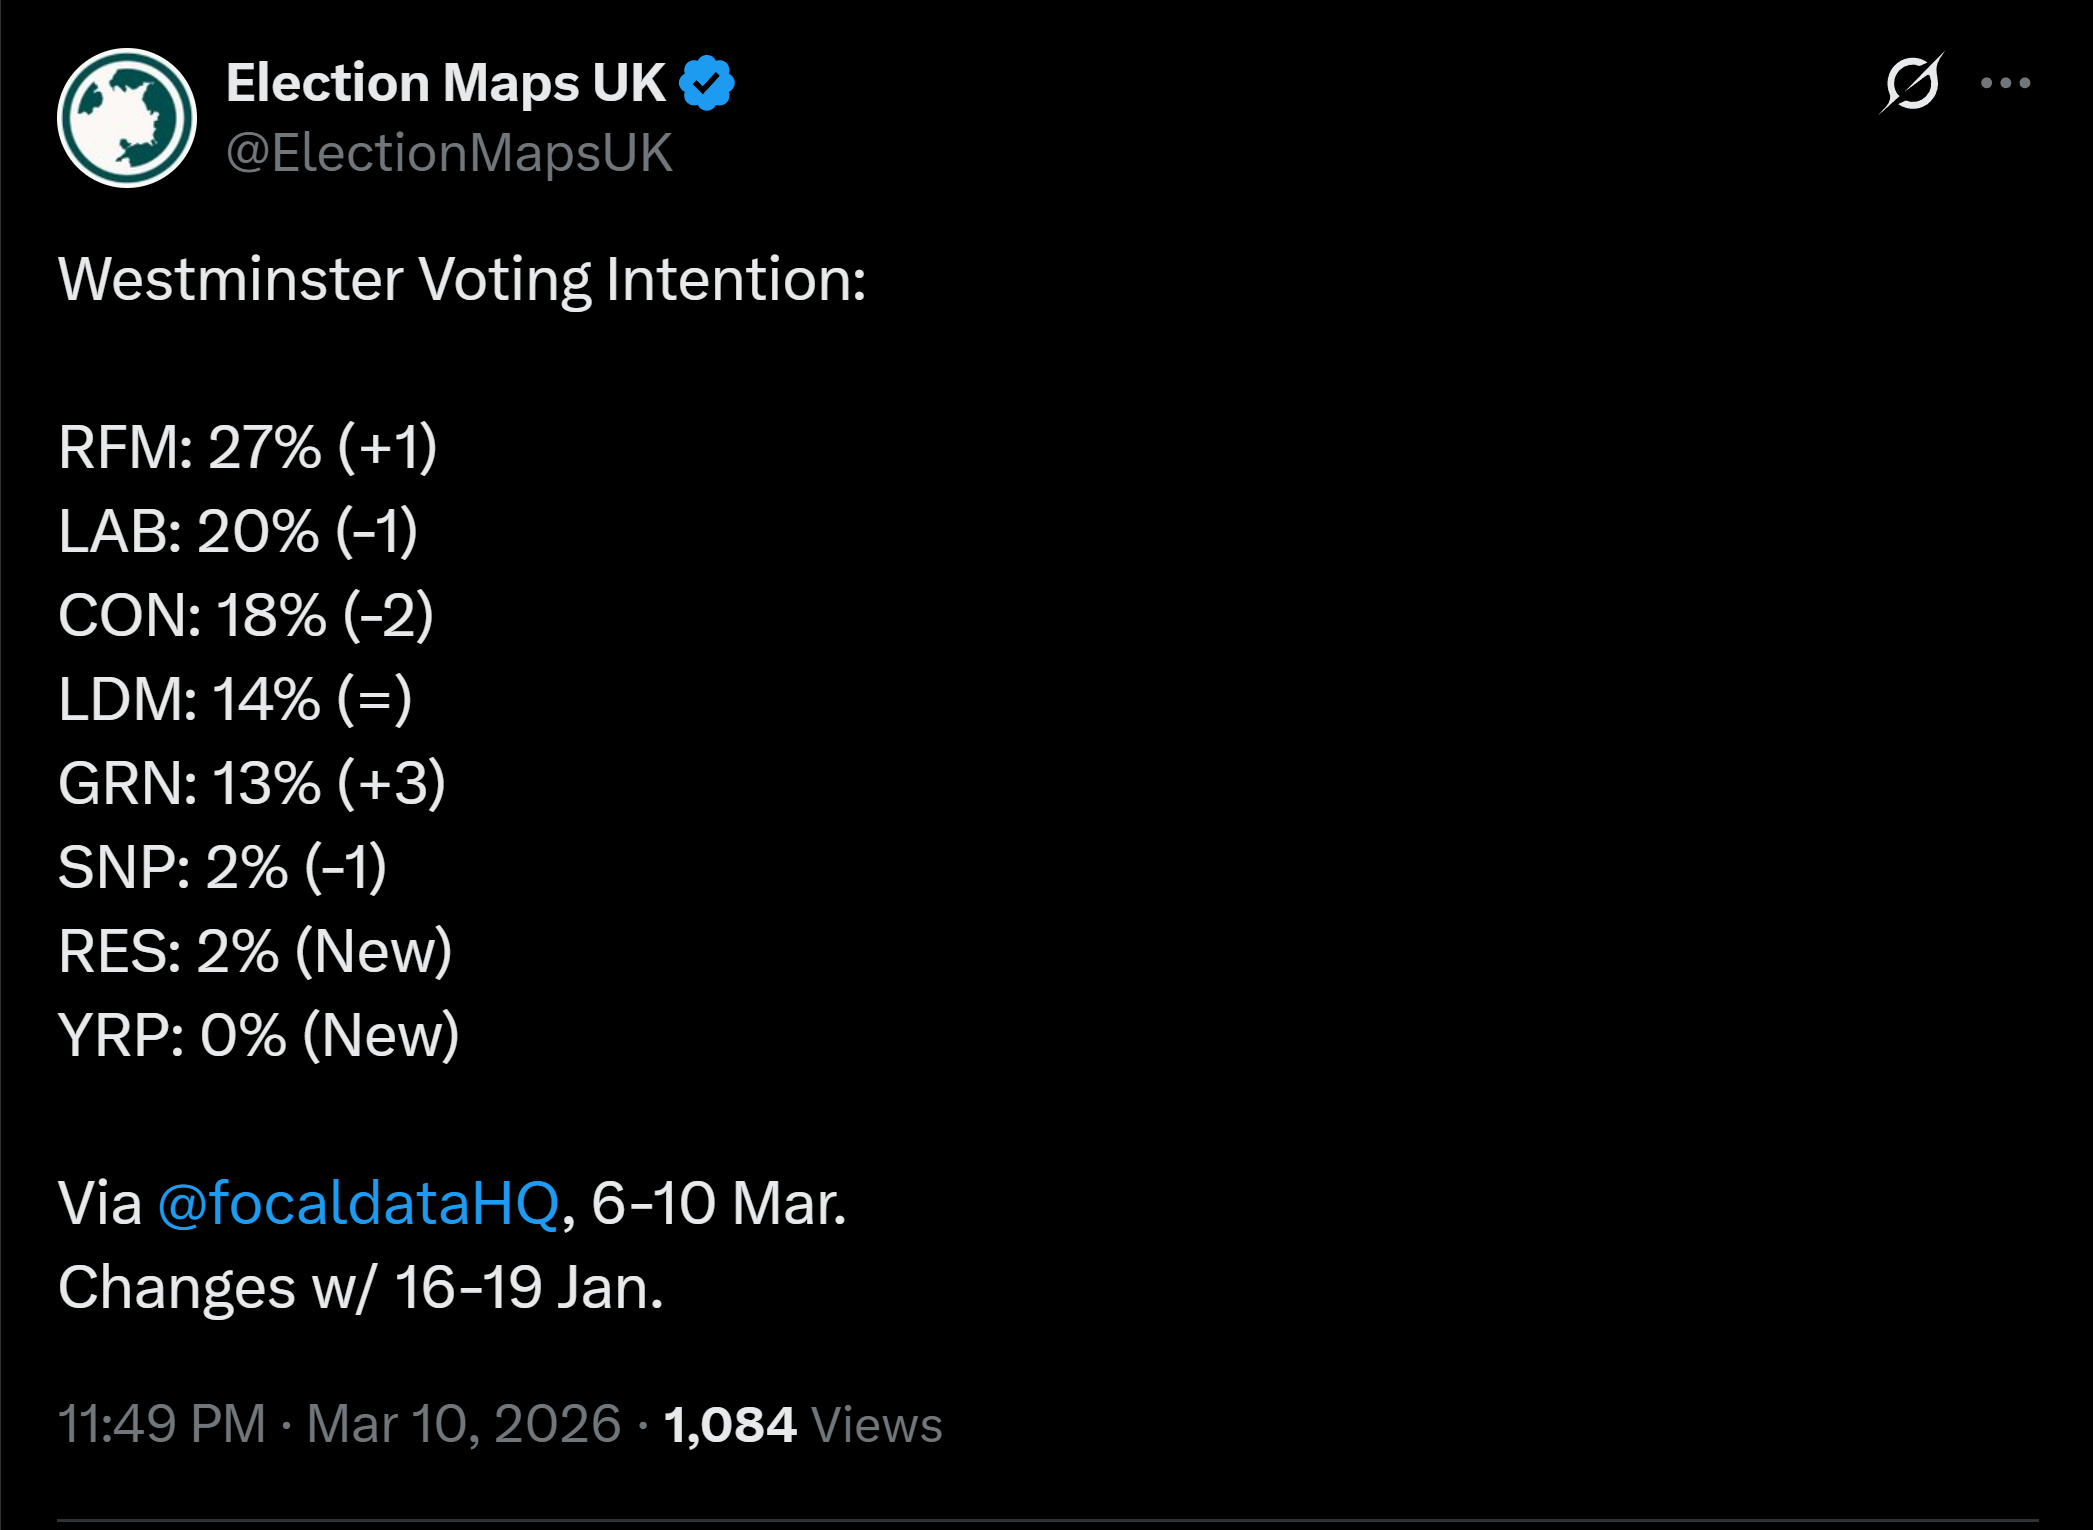Click the blue verified checkmark badge
This screenshot has height=1530, width=2093.
click(x=707, y=83)
